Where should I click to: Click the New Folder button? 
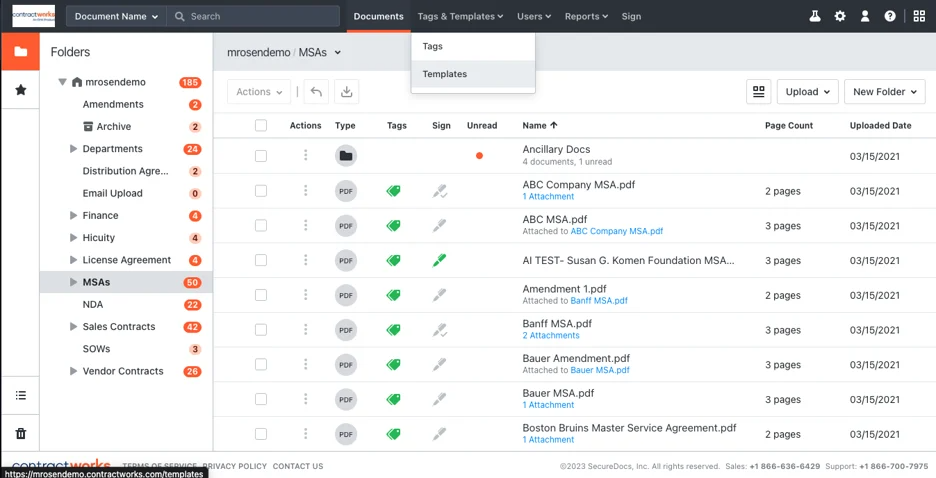click(x=884, y=92)
